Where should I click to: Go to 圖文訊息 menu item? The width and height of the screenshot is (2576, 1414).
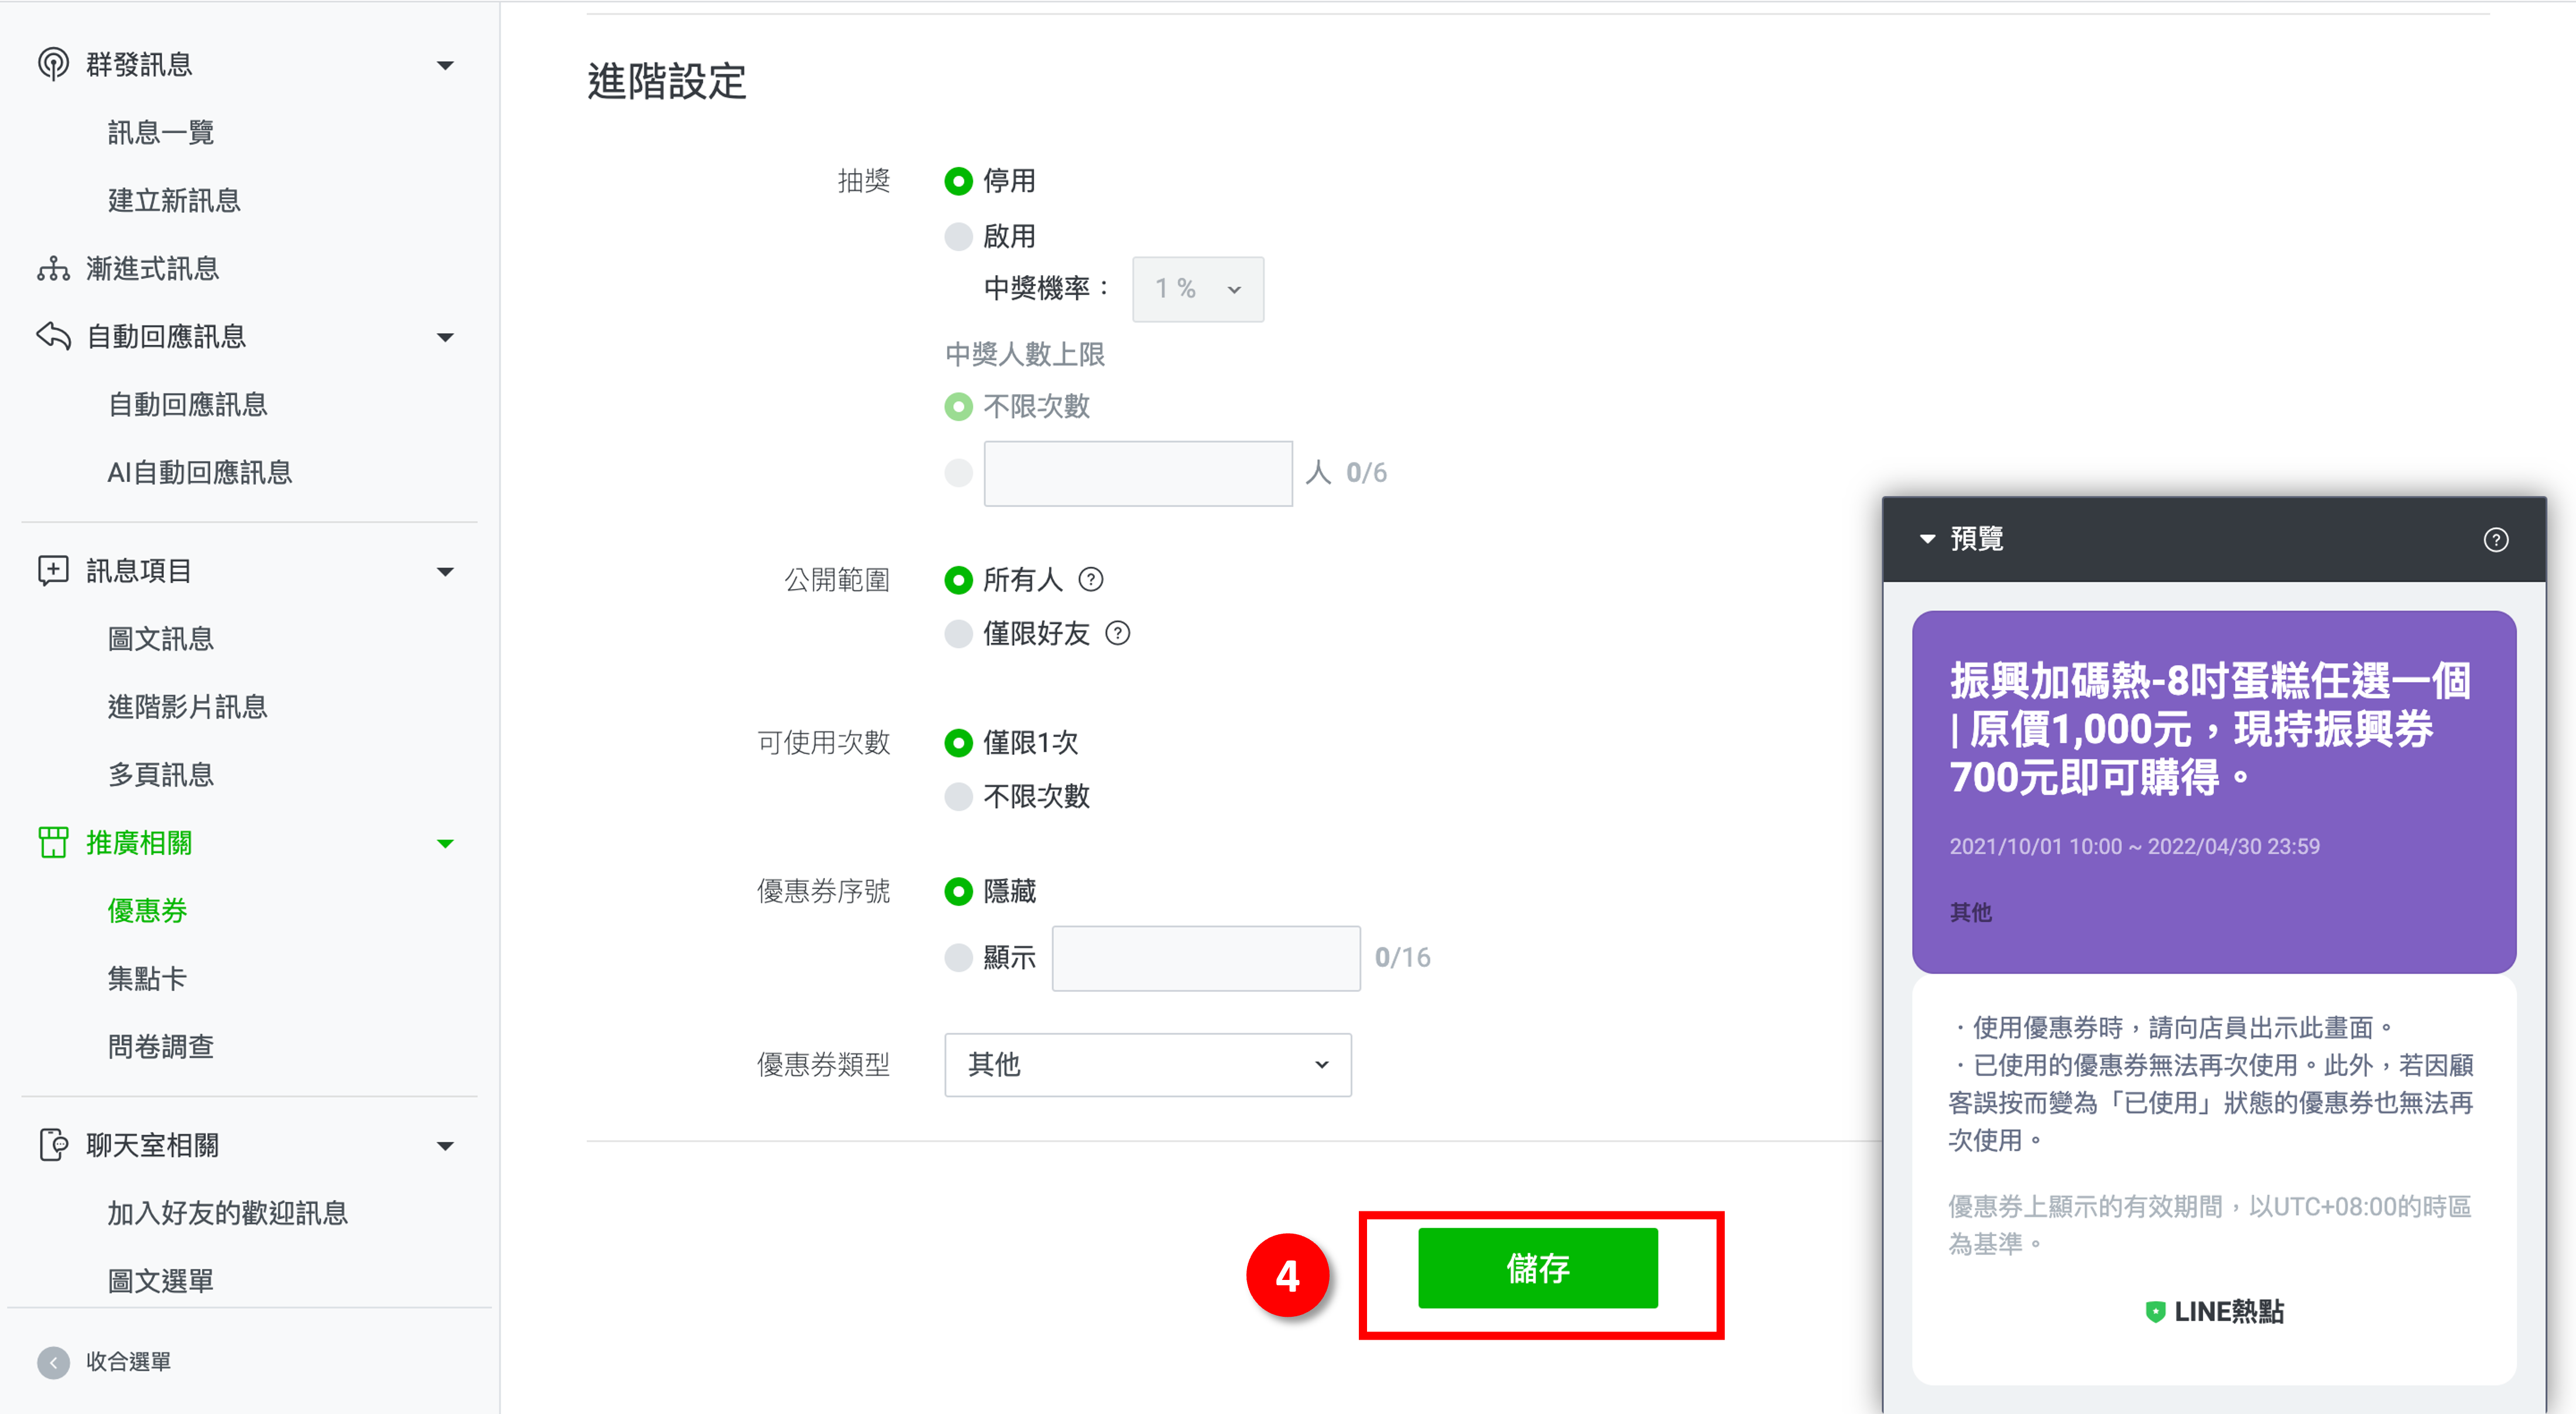coord(160,638)
